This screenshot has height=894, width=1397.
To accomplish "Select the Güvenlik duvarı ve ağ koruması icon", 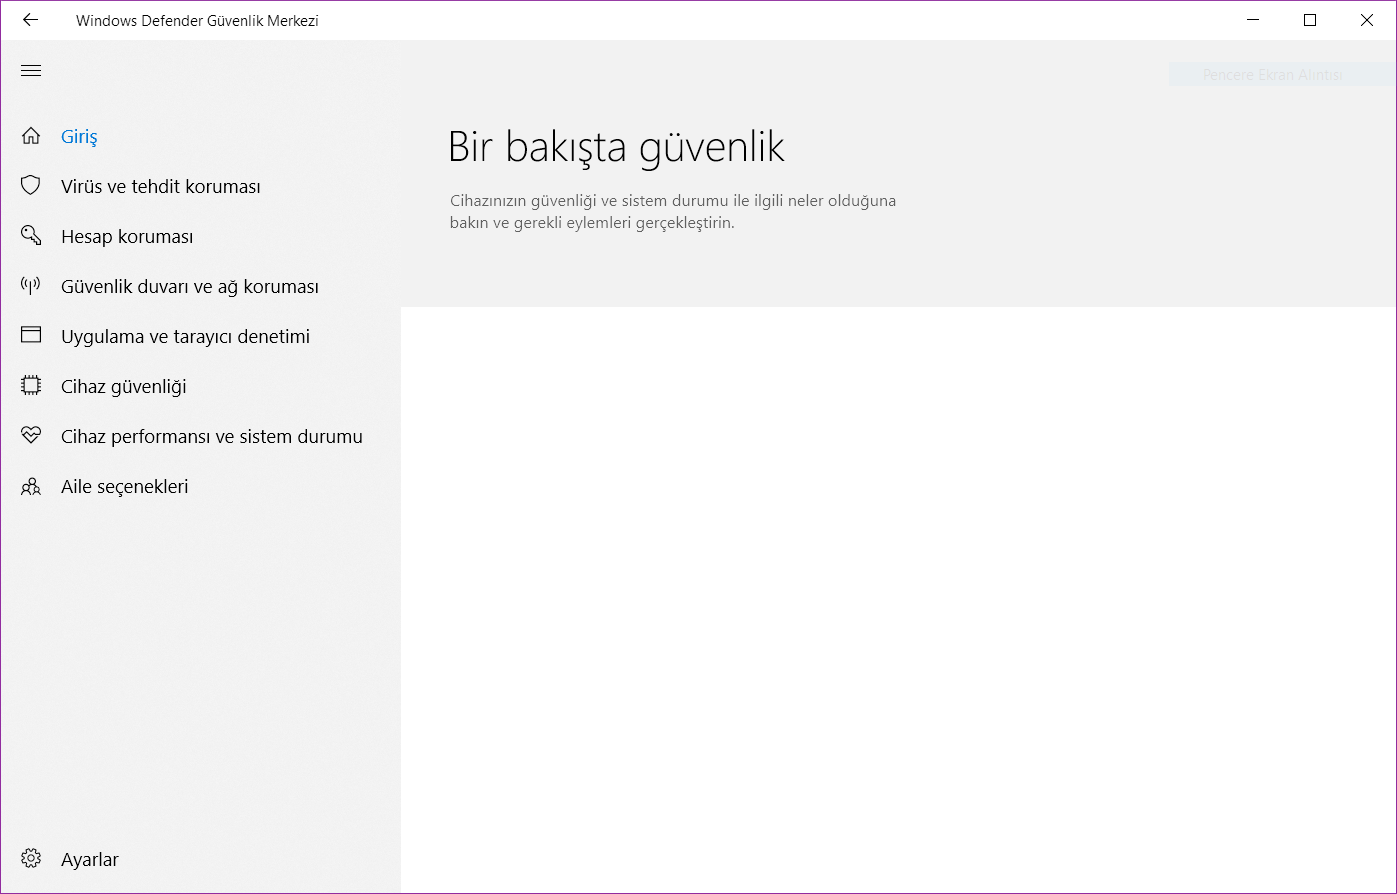I will click(x=30, y=285).
